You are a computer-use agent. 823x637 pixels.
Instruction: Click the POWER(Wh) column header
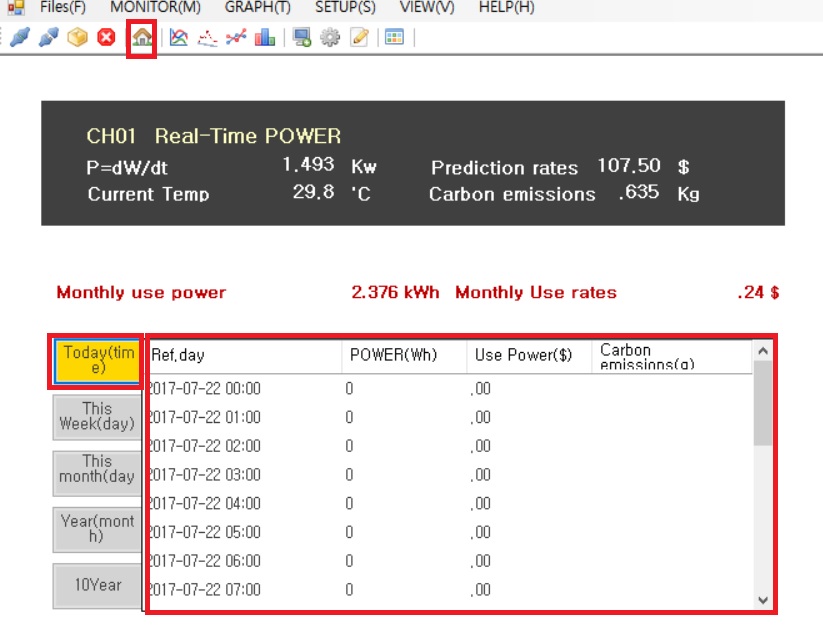(404, 356)
